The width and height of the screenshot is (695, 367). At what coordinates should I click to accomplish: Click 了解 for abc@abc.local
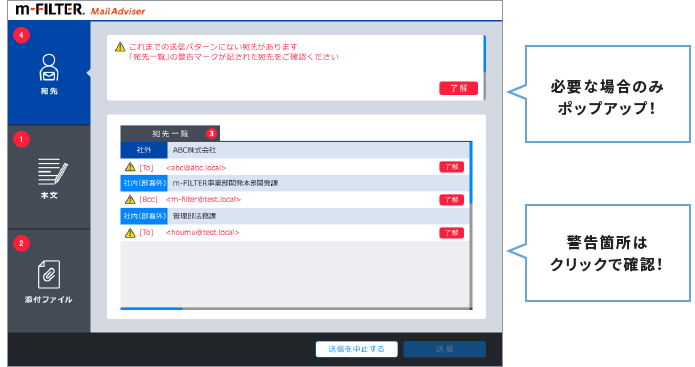[x=451, y=167]
